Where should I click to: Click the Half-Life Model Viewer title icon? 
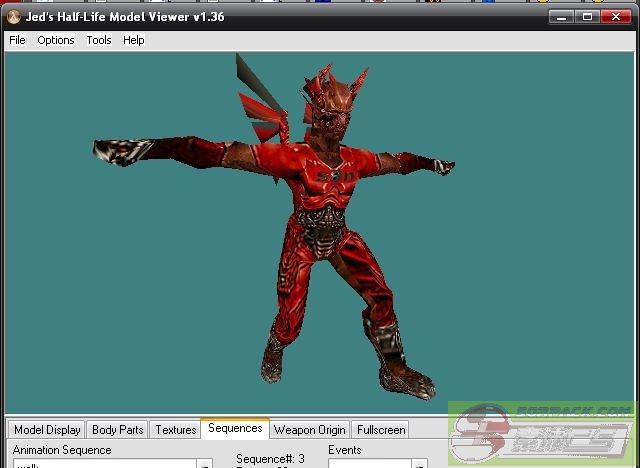click(x=14, y=17)
